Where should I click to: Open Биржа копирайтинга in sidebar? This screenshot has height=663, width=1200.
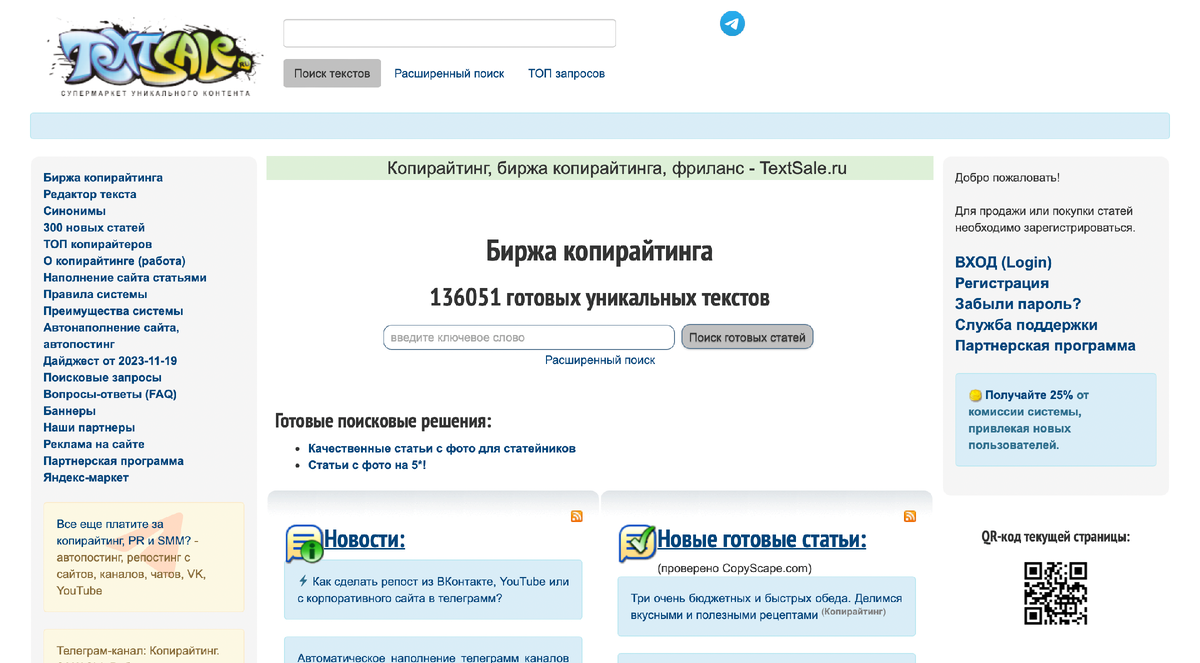(103, 177)
